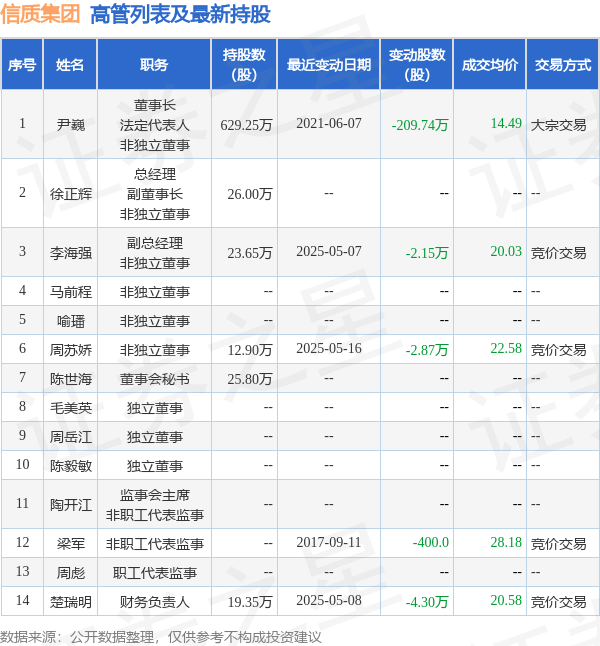
Task: Click shareholding value 12.90万
Action: [250, 350]
